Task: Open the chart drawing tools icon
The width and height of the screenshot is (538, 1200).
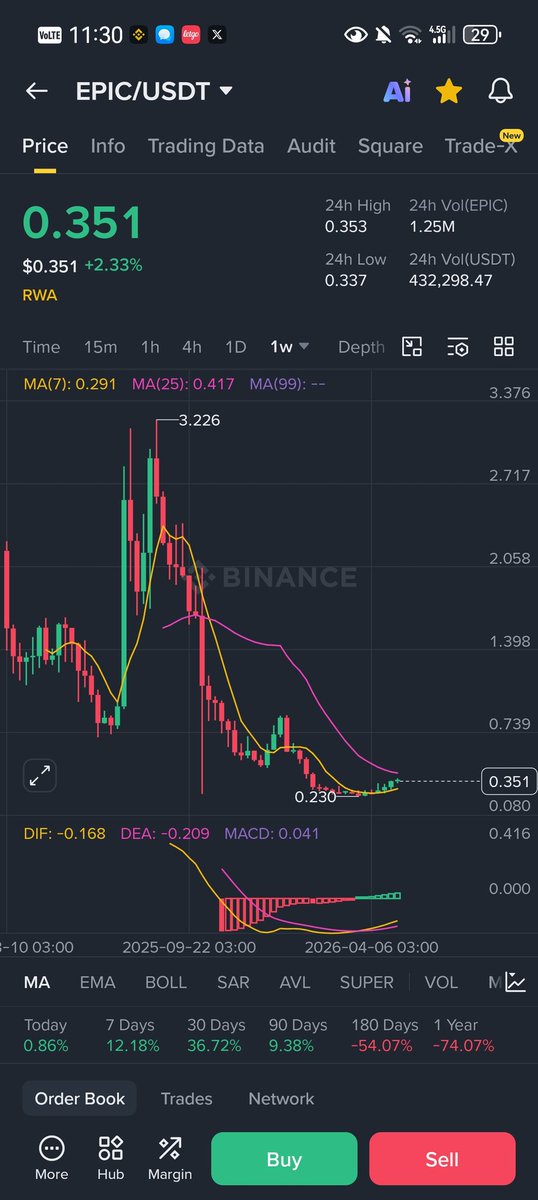Action: point(412,347)
